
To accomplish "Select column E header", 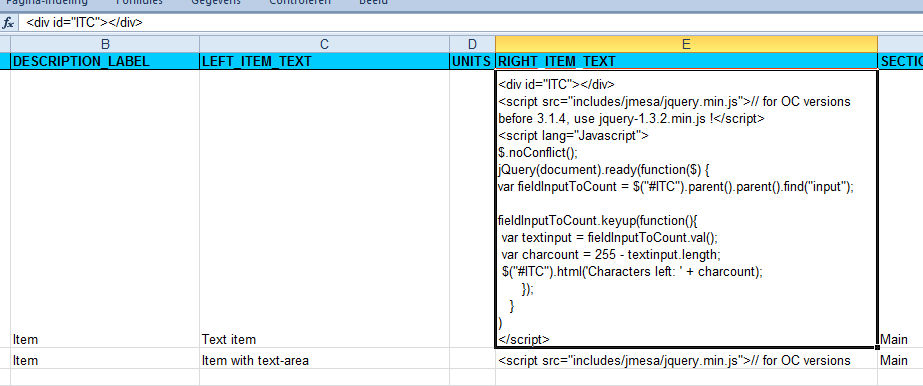I will [x=686, y=44].
